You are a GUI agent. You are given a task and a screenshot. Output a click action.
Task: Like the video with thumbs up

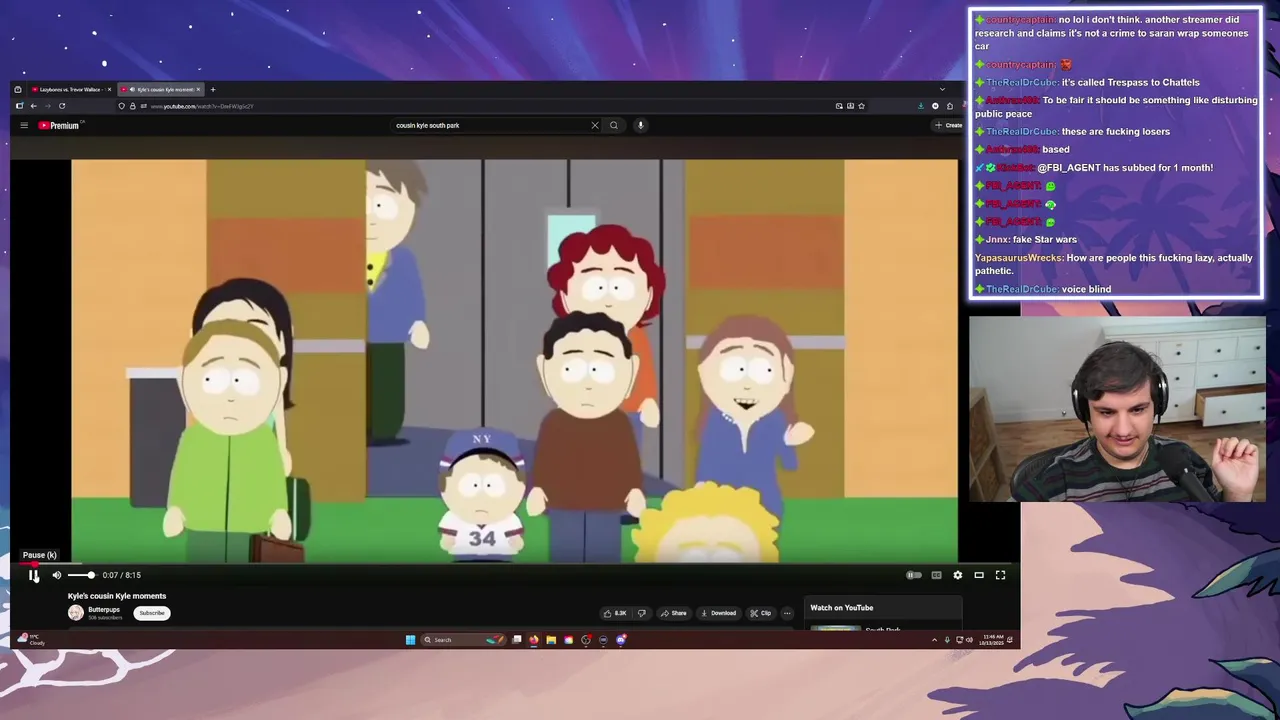coord(615,613)
